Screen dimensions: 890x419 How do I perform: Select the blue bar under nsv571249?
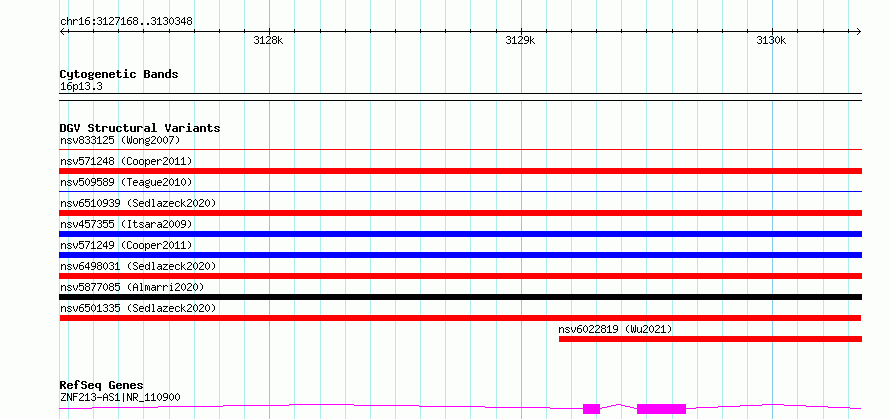(x=460, y=255)
